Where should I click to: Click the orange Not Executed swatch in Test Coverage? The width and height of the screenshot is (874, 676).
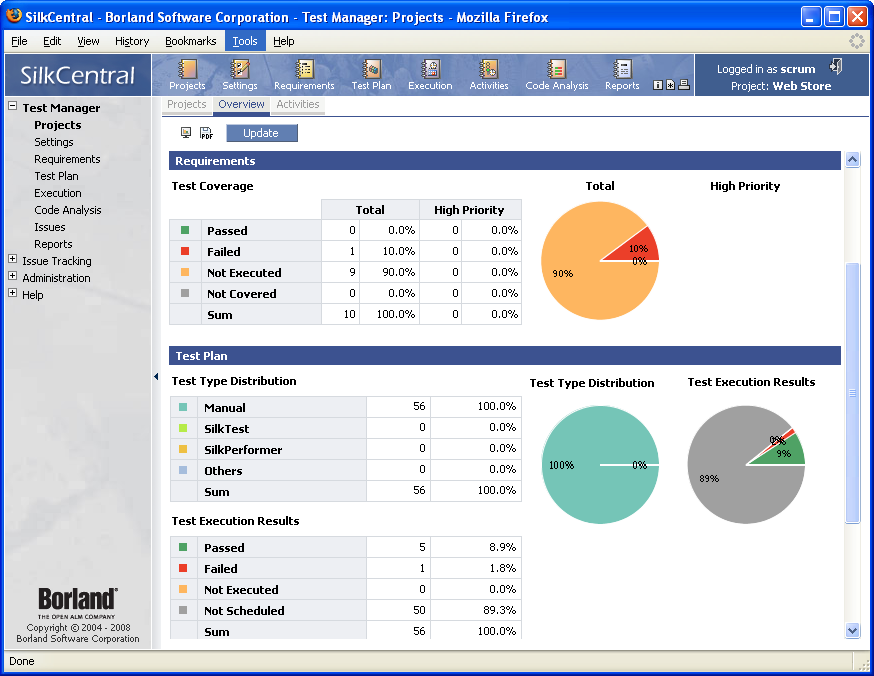point(185,272)
